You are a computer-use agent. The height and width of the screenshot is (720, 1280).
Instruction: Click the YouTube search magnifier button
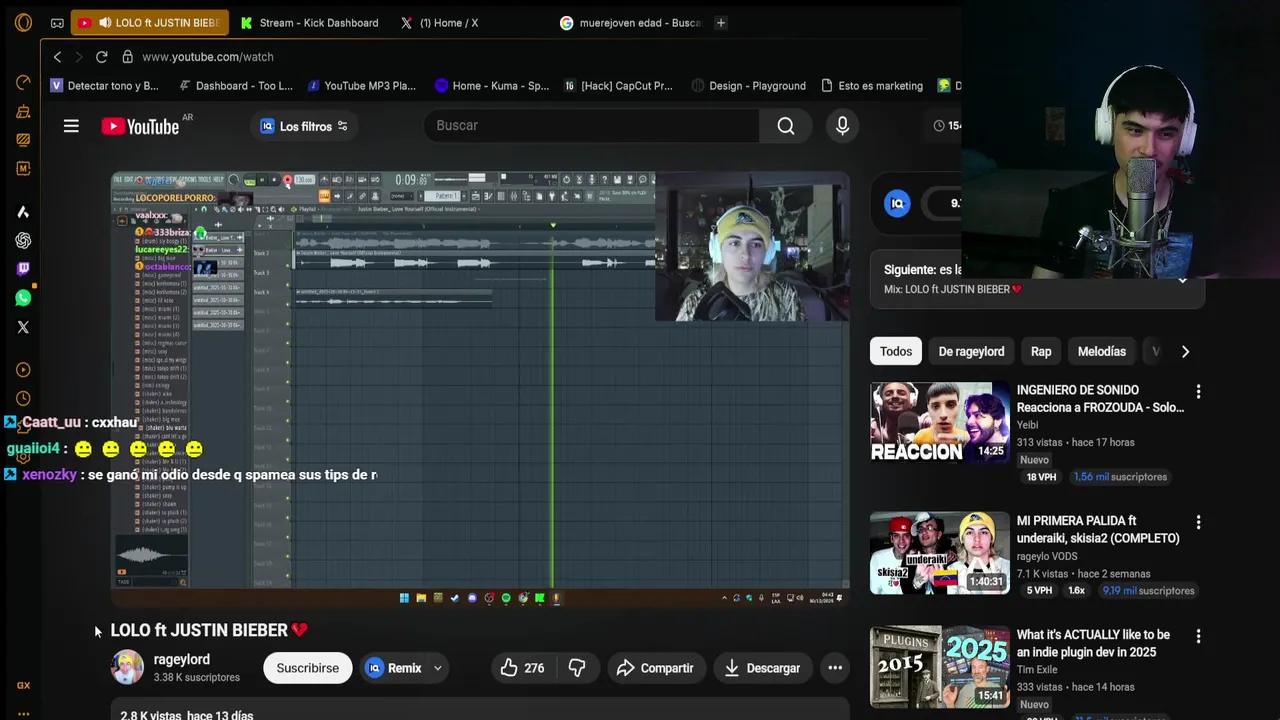[786, 126]
